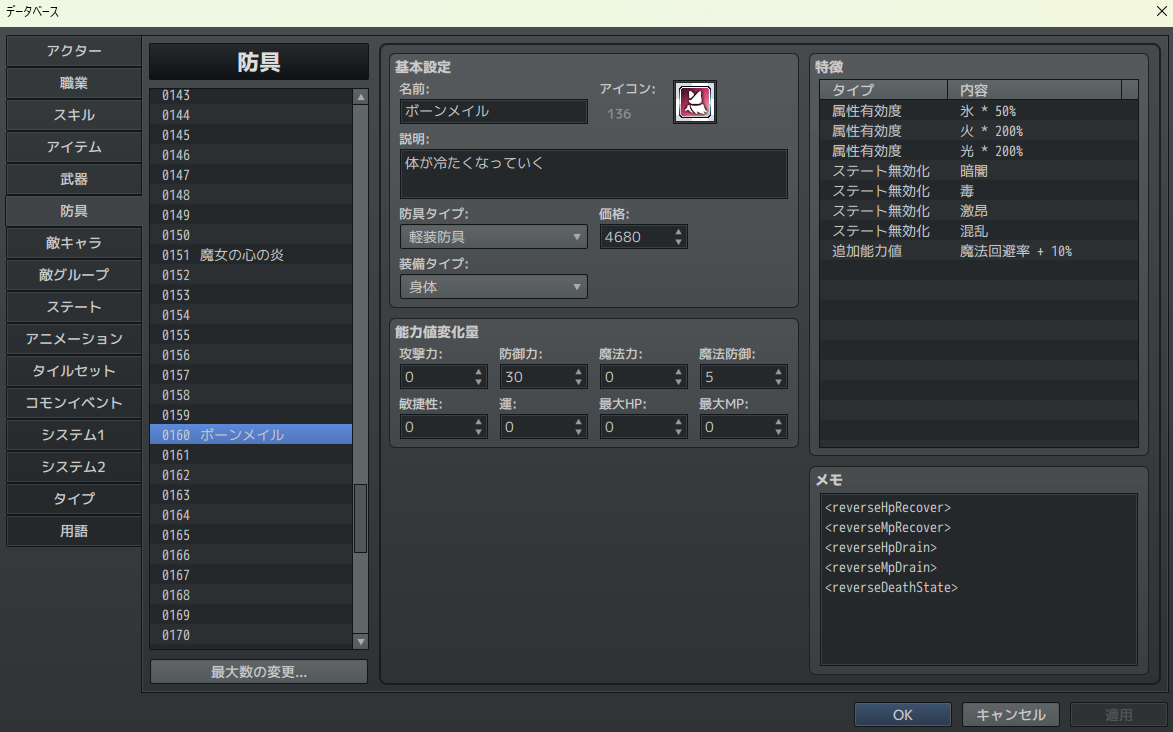Increase 防御力 using the up arrow
1173x732 pixels.
(x=578, y=372)
